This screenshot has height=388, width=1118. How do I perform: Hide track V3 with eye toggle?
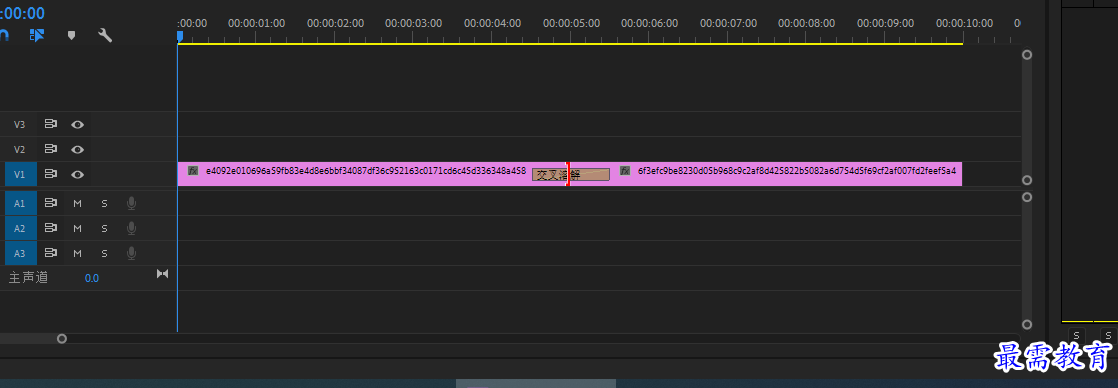tap(77, 125)
